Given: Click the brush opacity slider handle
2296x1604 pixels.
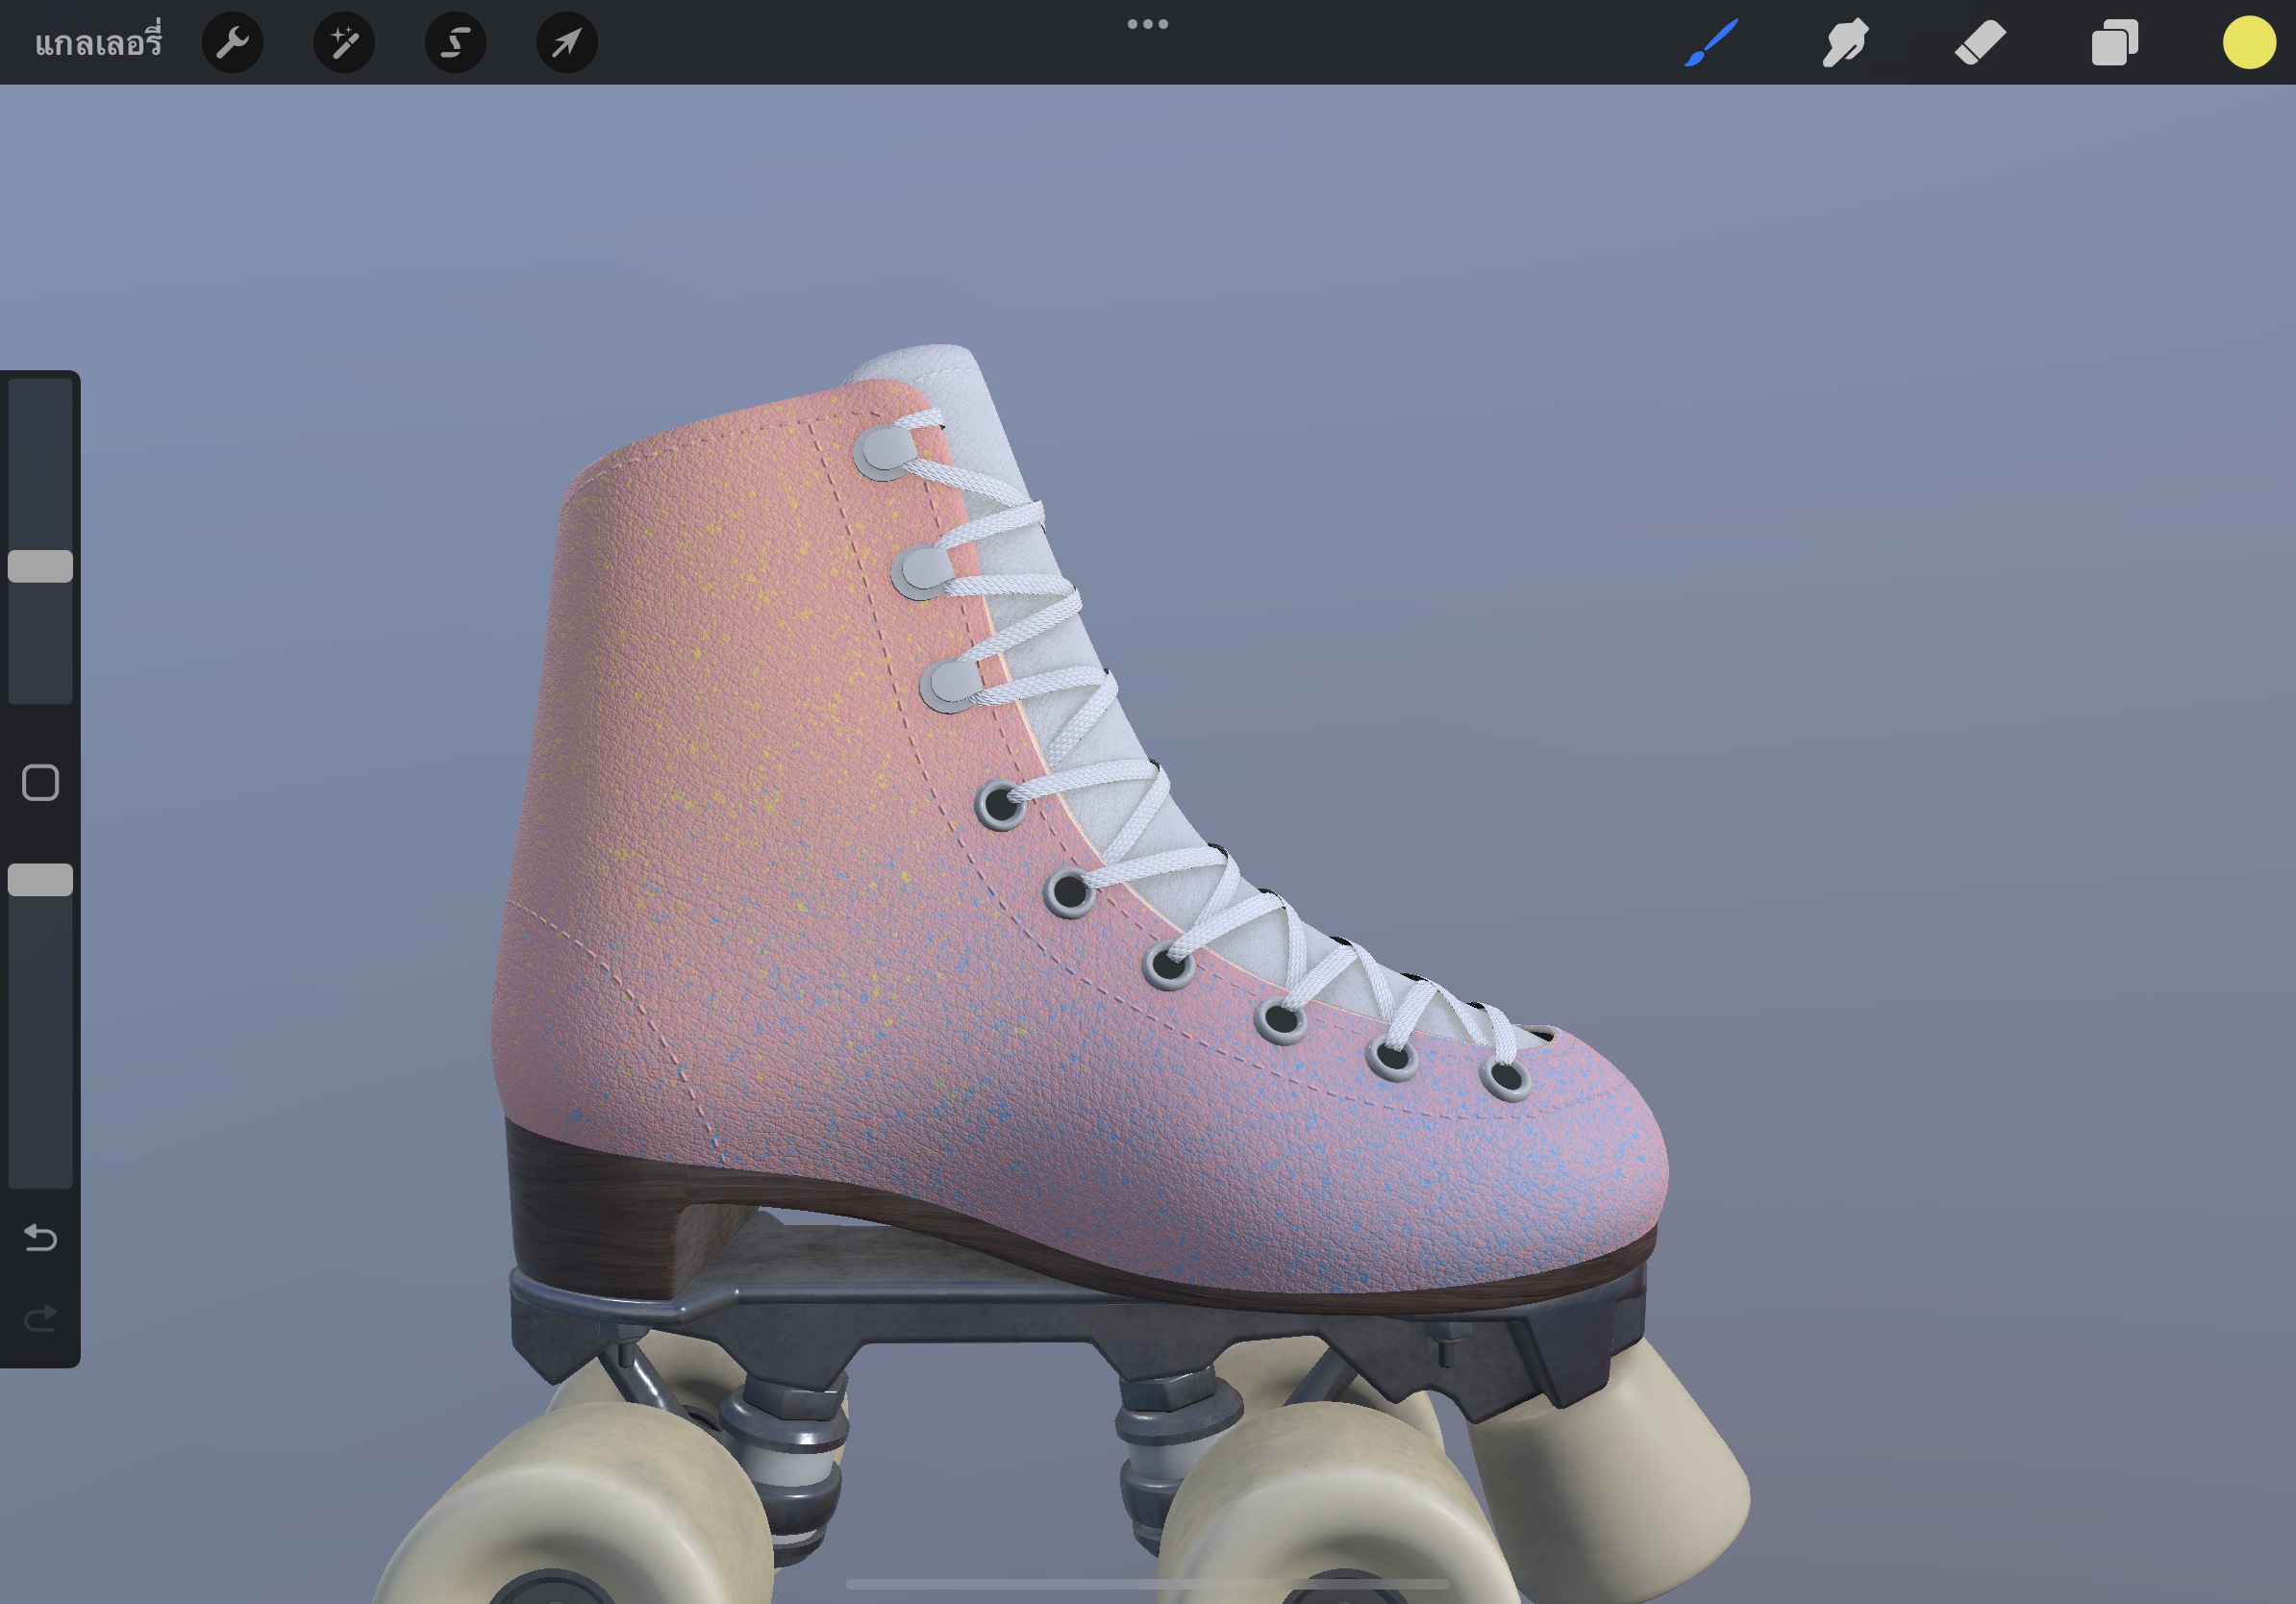Looking at the screenshot, I should pos(40,879).
